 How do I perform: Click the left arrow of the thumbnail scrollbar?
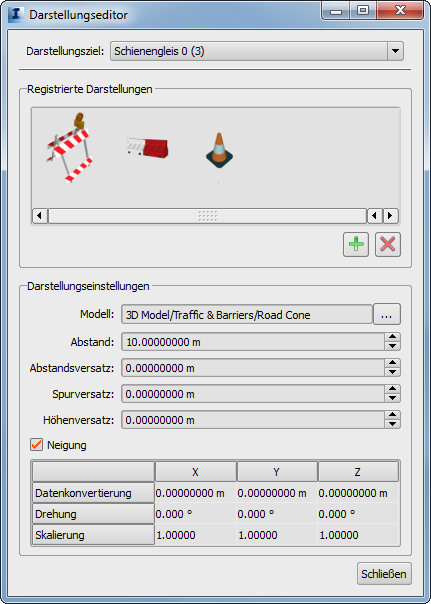click(40, 216)
